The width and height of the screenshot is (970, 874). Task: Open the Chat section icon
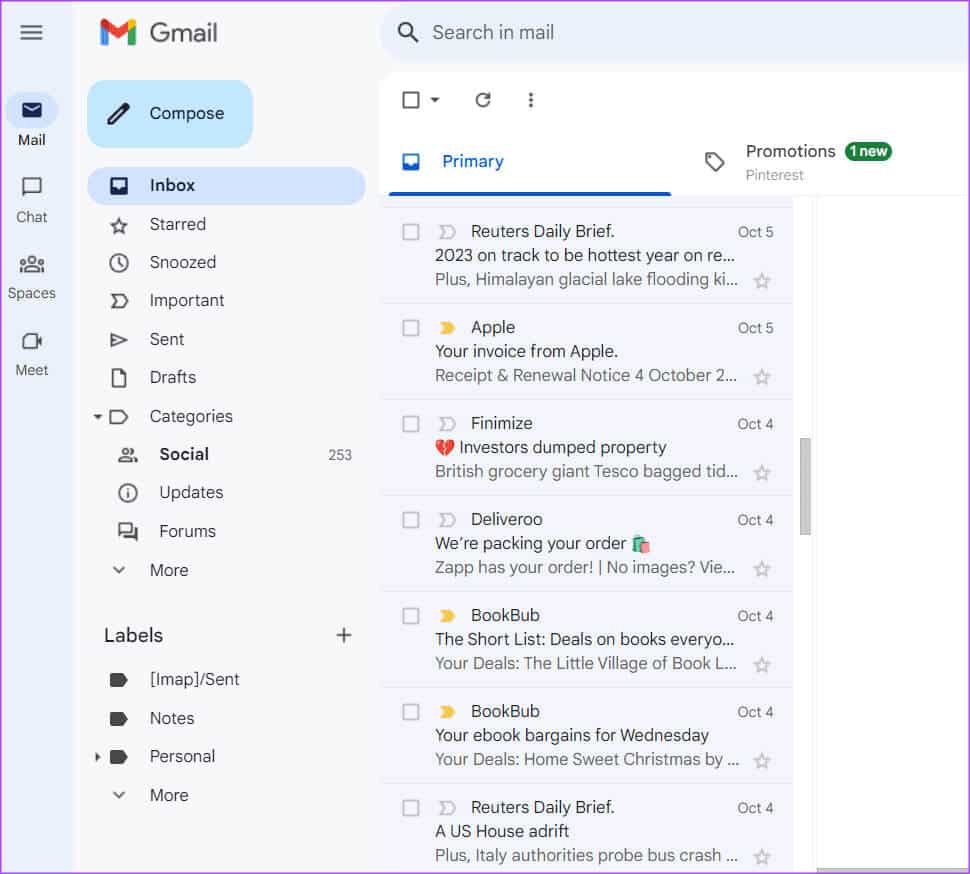[x=32, y=186]
